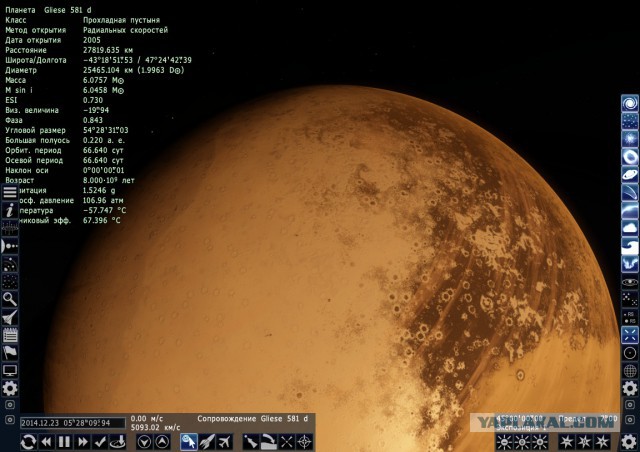
Task: Pause the simulation time
Action: tap(64, 442)
